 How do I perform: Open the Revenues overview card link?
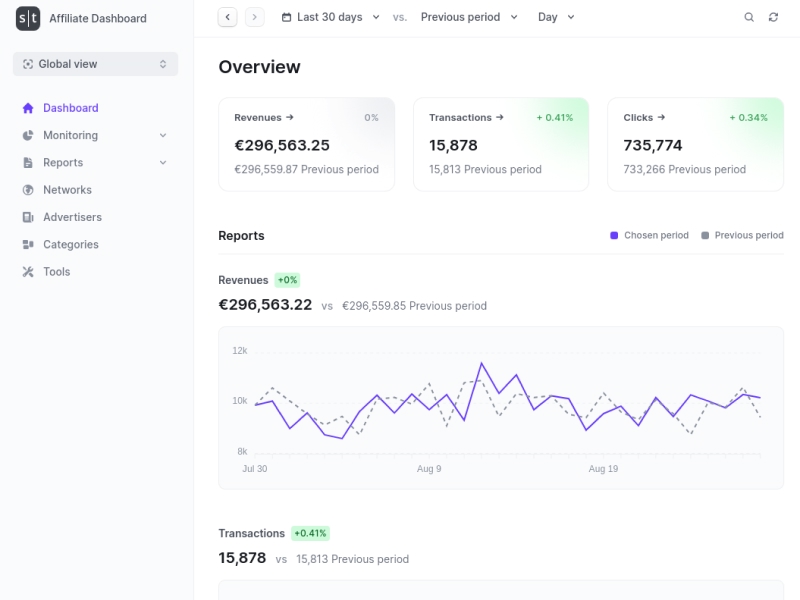click(x=264, y=117)
